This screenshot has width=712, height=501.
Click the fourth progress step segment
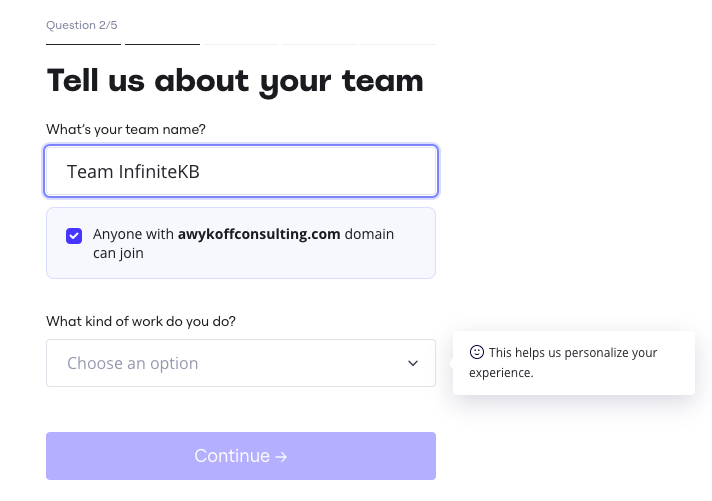319,44
